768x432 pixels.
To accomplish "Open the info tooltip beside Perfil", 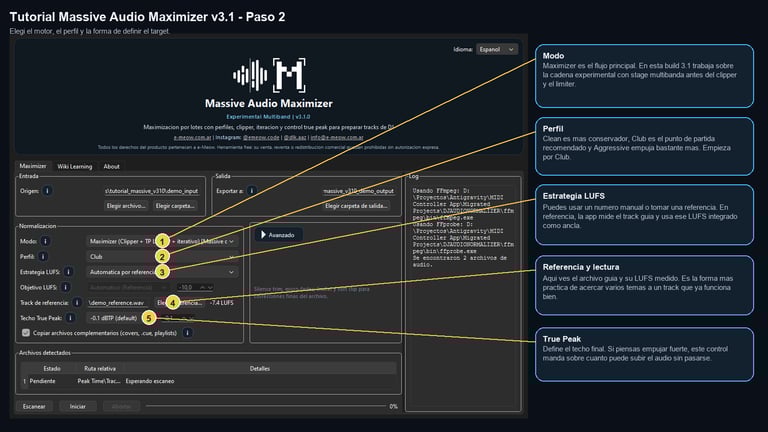I will click(x=43, y=256).
